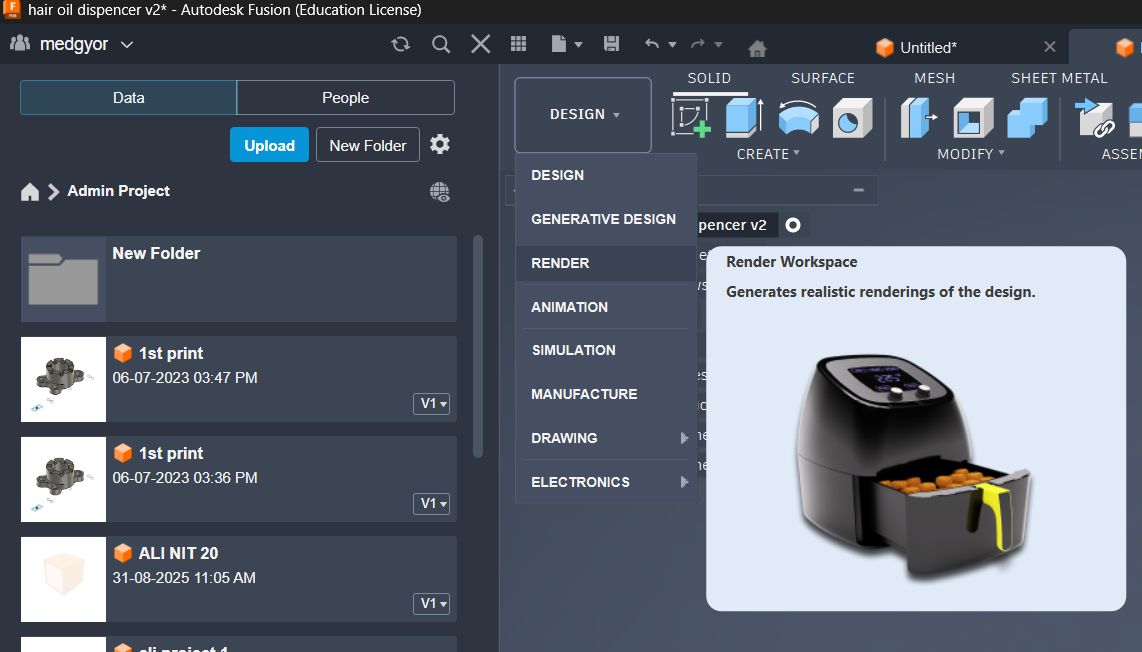Image resolution: width=1142 pixels, height=652 pixels.
Task: Open the SOLID ribbon tab
Action: coord(709,78)
